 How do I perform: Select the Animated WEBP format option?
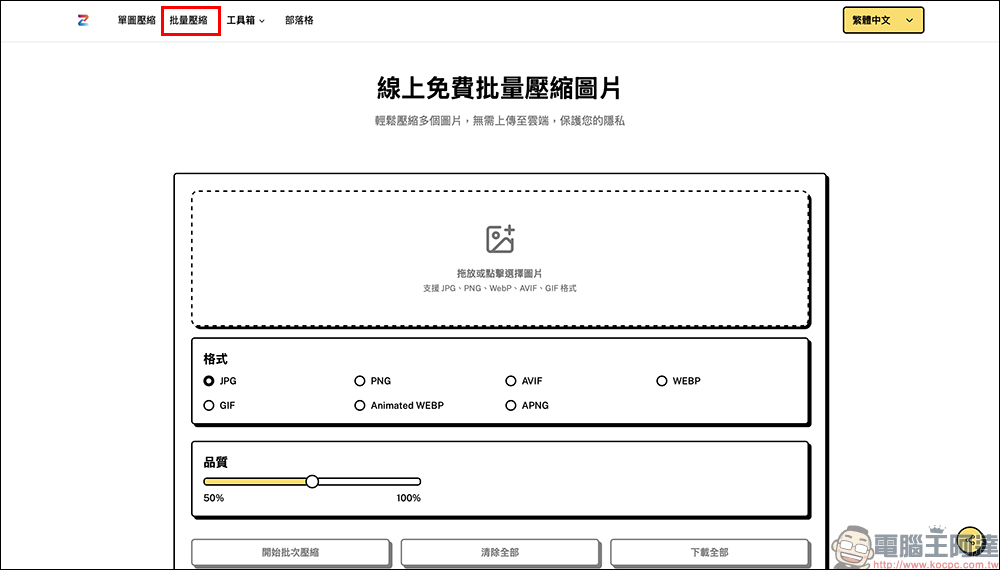click(x=399, y=406)
